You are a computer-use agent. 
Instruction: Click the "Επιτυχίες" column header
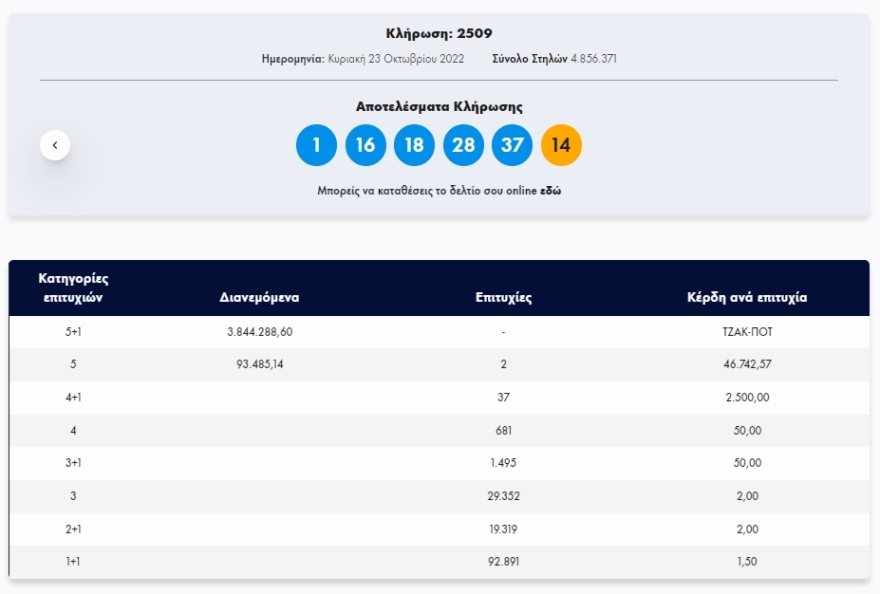503,297
